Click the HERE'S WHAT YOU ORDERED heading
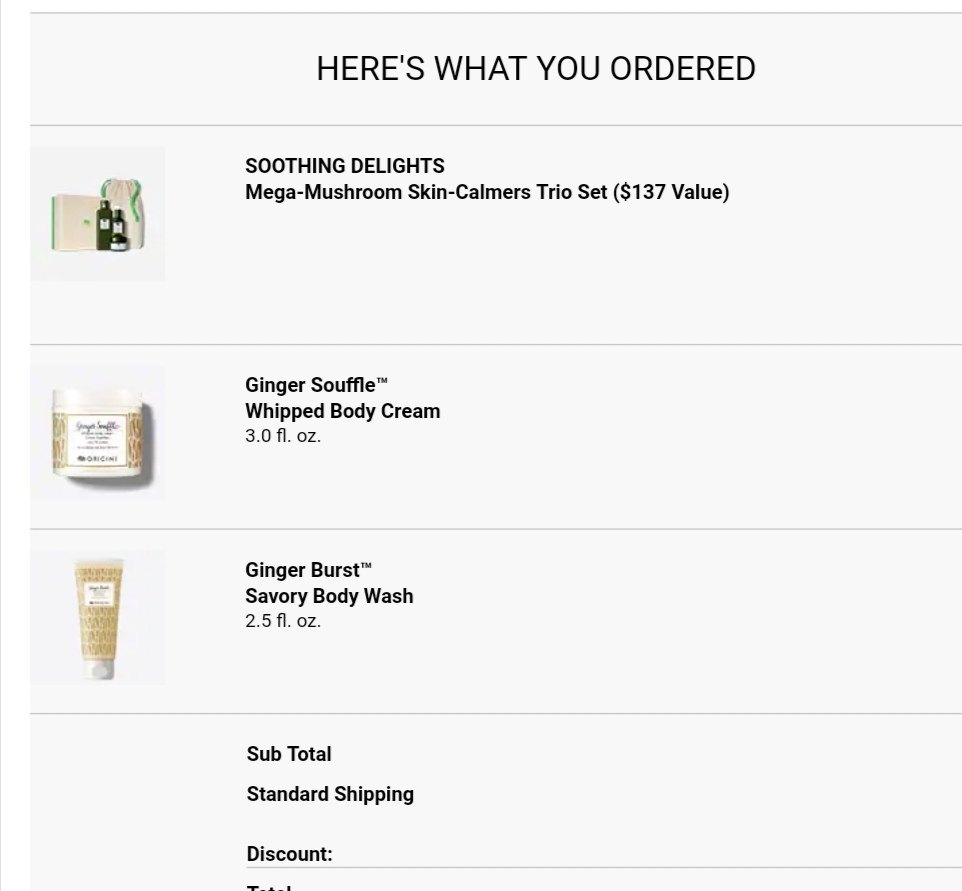Image resolution: width=962 pixels, height=891 pixels. (x=536, y=68)
